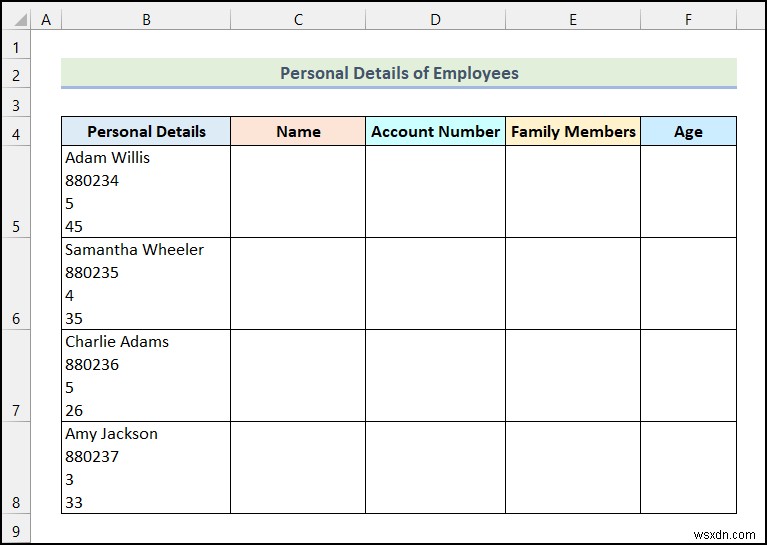
Task: Select the Personal Details header cell
Action: 146,131
